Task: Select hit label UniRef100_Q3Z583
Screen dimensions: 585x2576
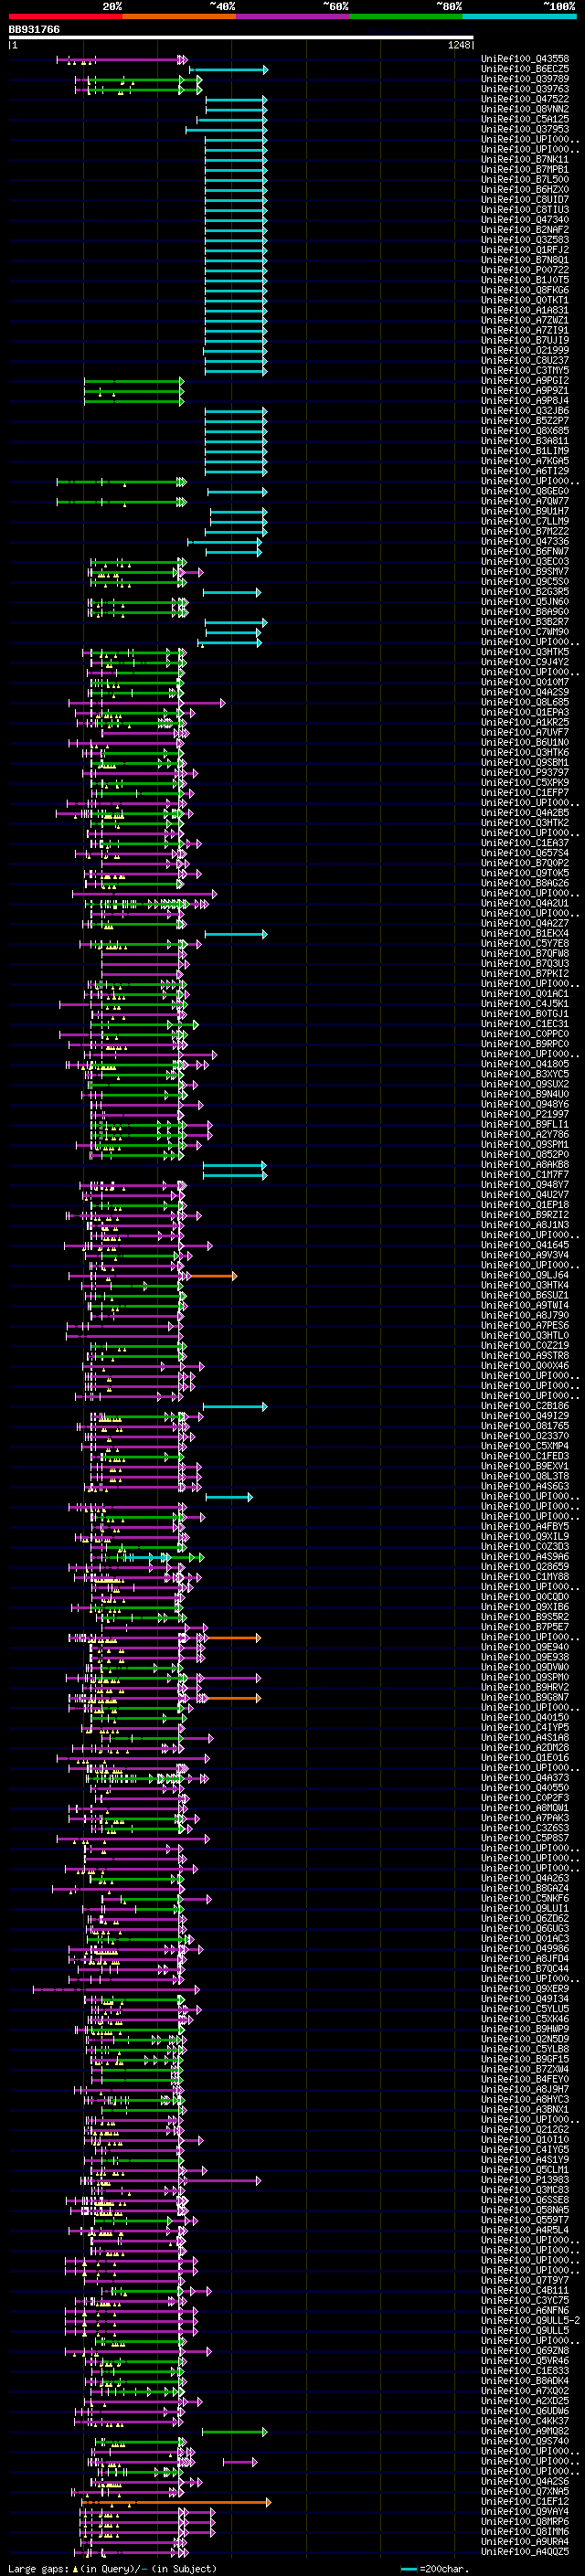Action: pos(525,240)
